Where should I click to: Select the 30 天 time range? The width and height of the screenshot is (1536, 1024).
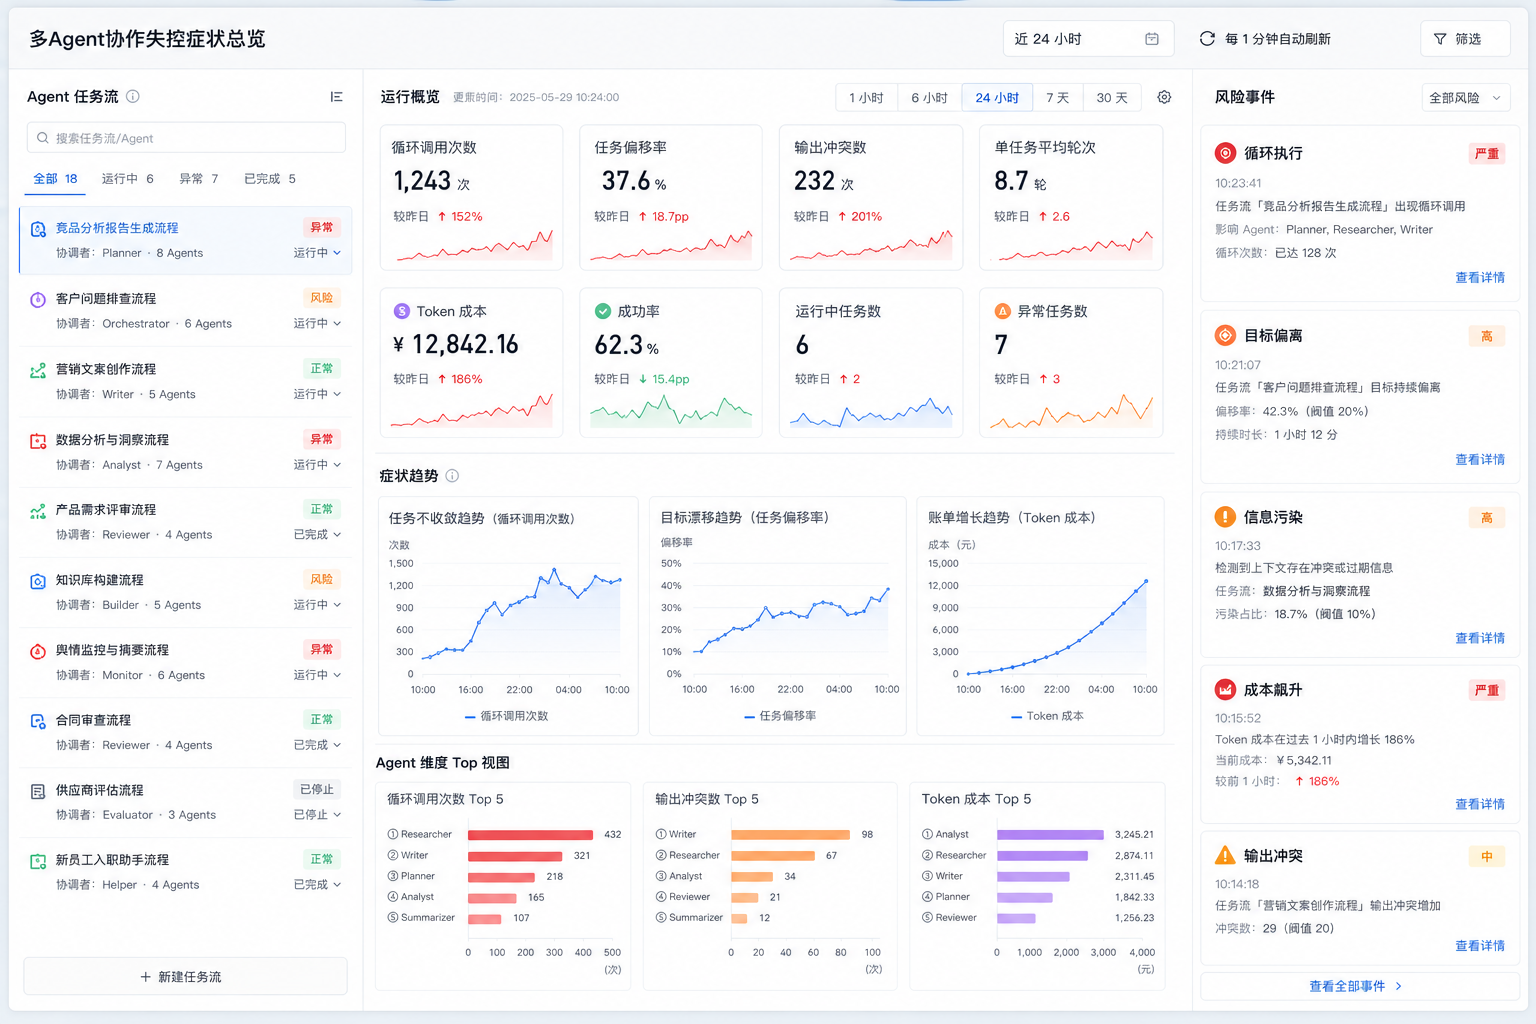click(x=1112, y=98)
